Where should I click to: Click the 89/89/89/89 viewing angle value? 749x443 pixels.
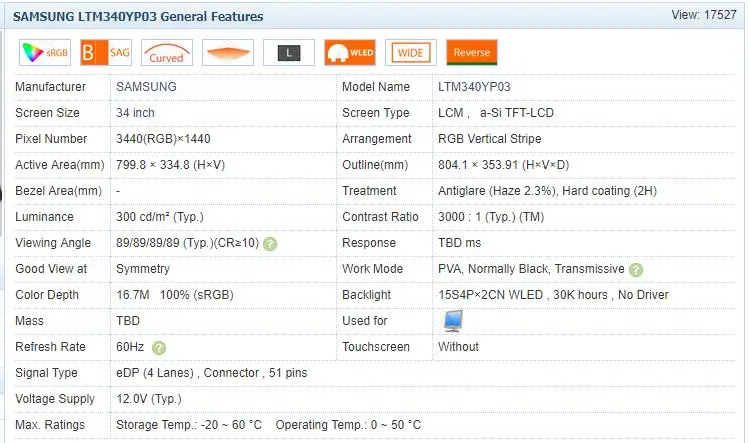(x=187, y=243)
